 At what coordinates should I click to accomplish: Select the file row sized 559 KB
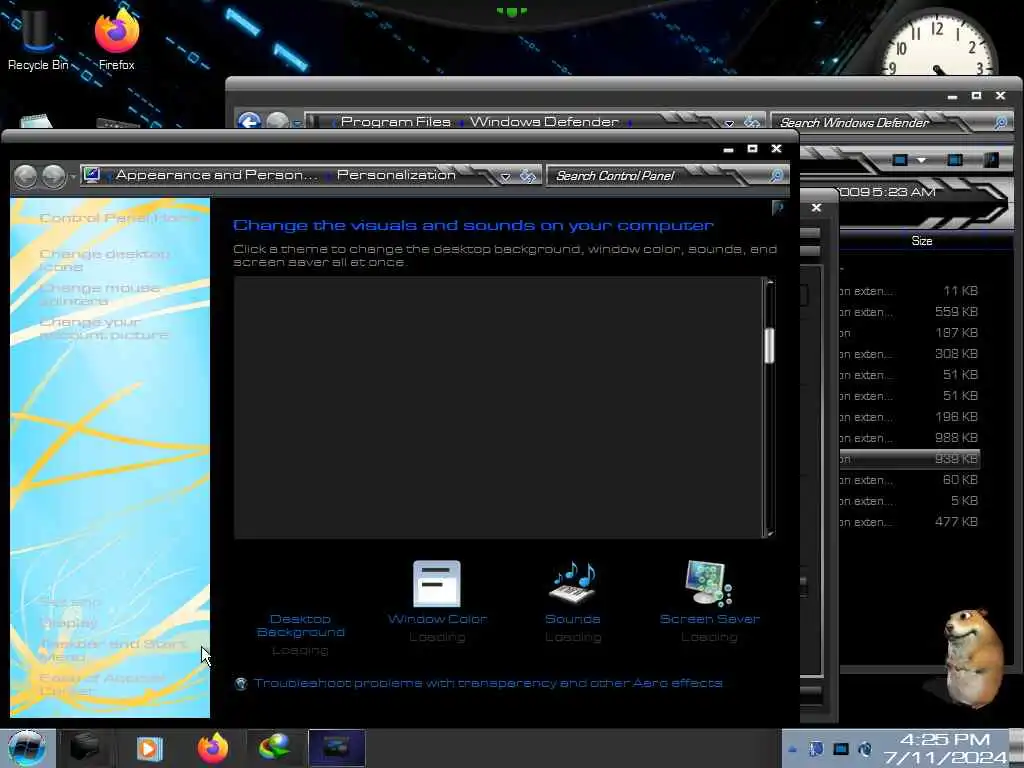909,312
